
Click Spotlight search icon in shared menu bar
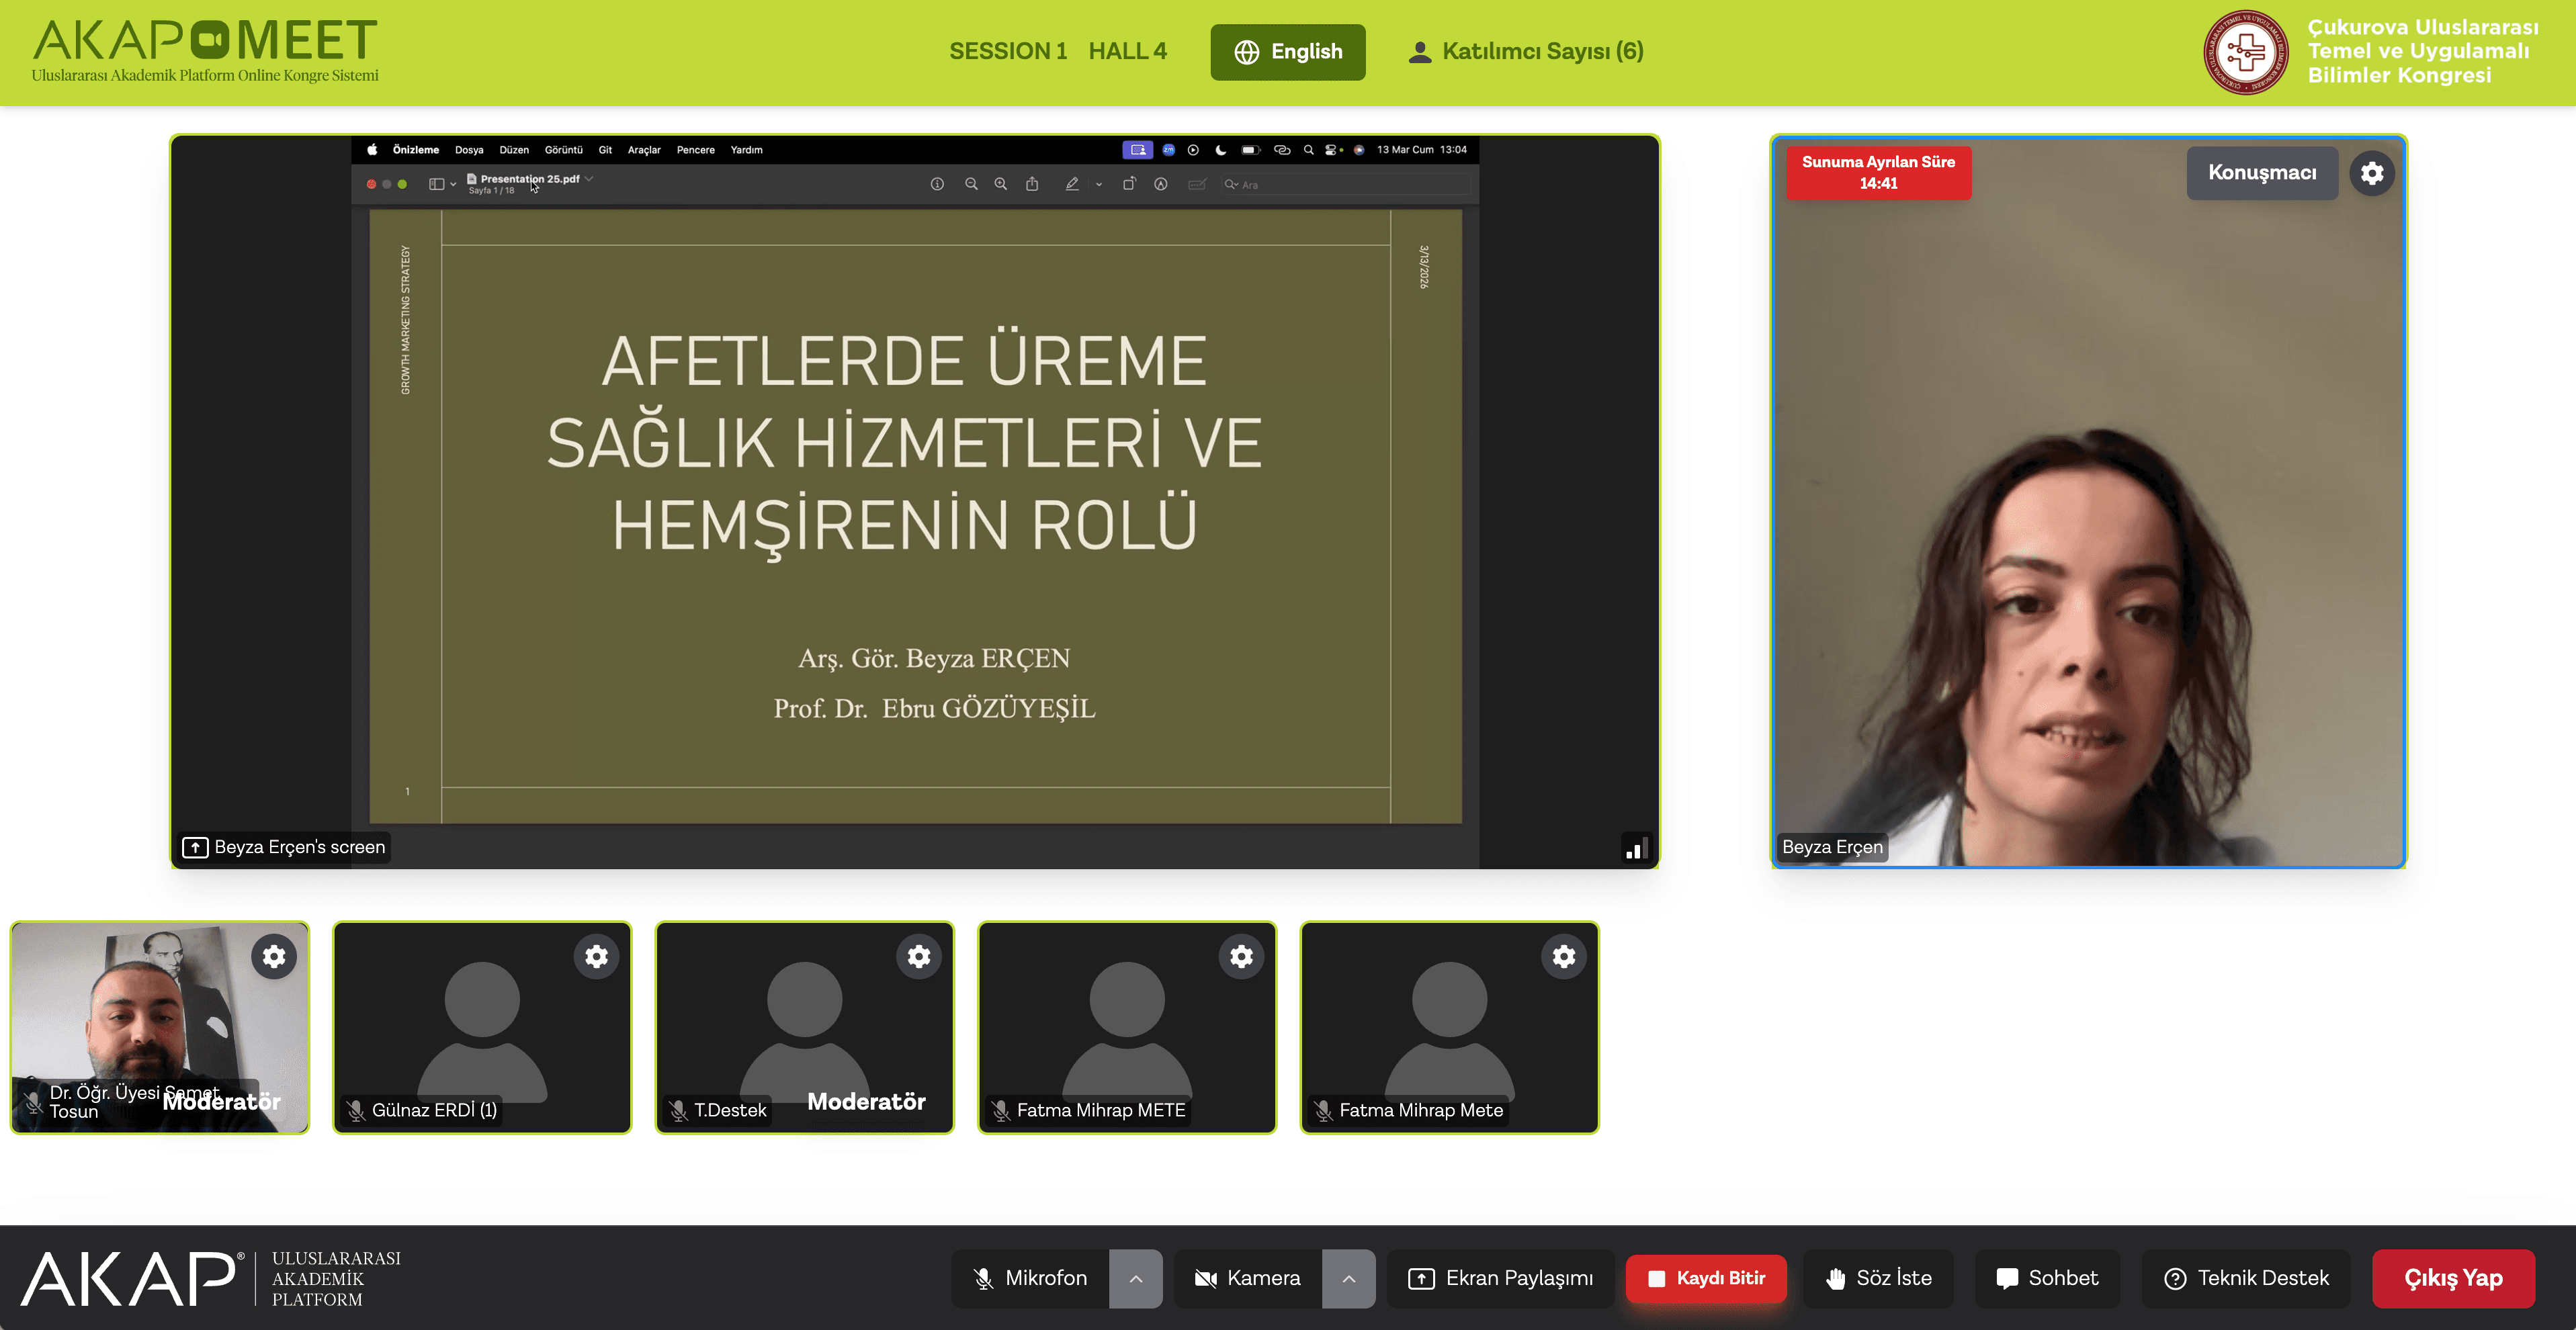(x=1308, y=150)
